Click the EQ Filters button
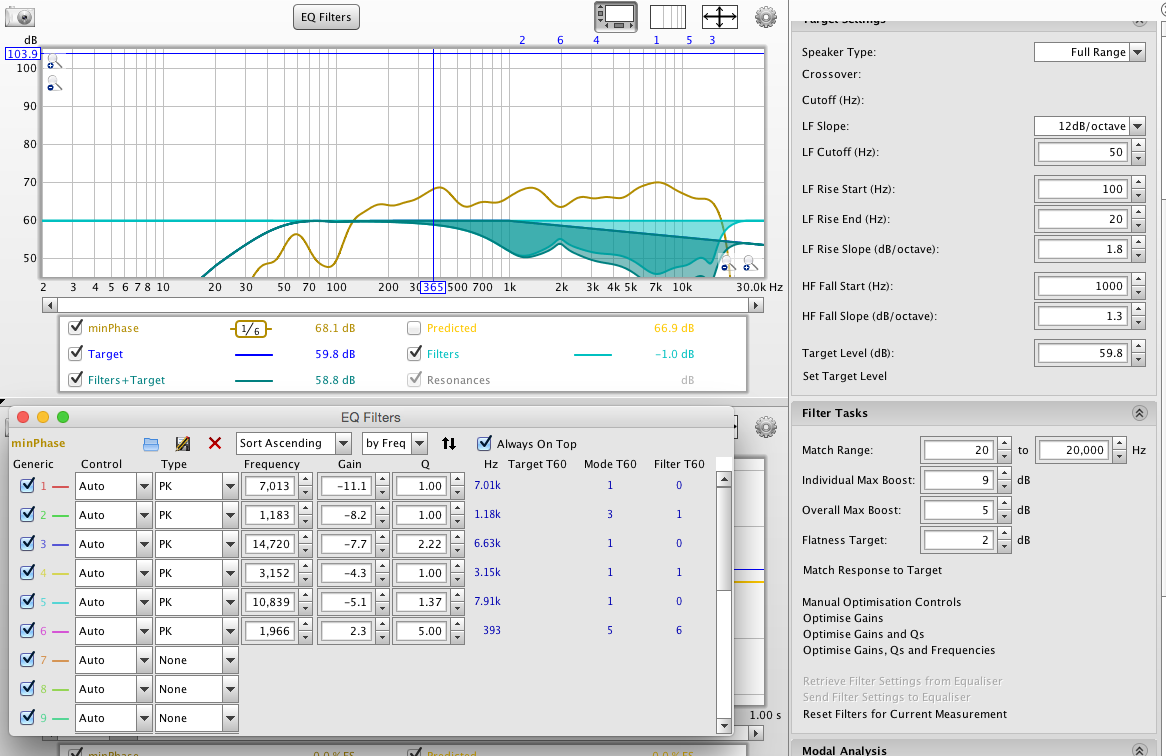The height and width of the screenshot is (756, 1166). click(326, 17)
